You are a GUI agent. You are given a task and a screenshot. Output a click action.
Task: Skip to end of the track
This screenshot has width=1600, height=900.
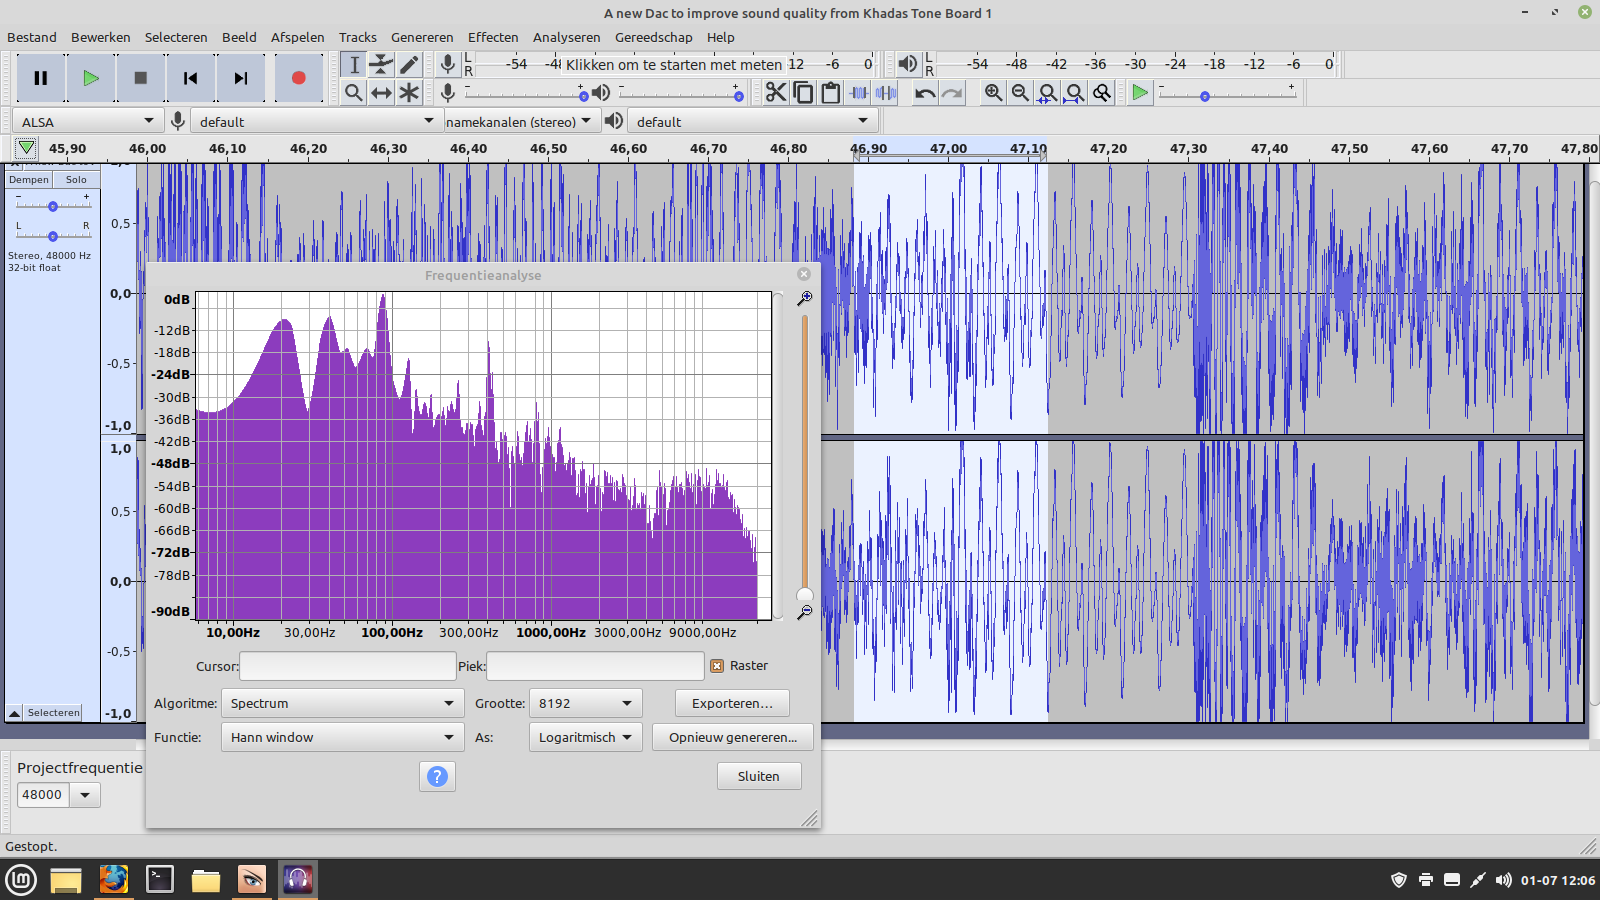pyautogui.click(x=241, y=78)
